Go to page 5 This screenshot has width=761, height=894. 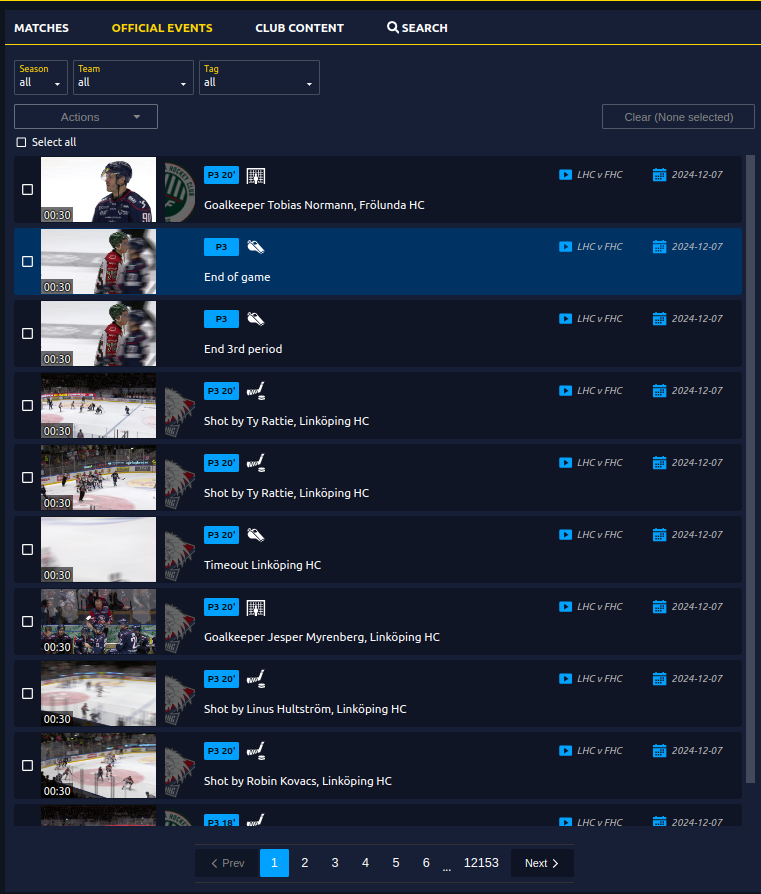click(396, 863)
